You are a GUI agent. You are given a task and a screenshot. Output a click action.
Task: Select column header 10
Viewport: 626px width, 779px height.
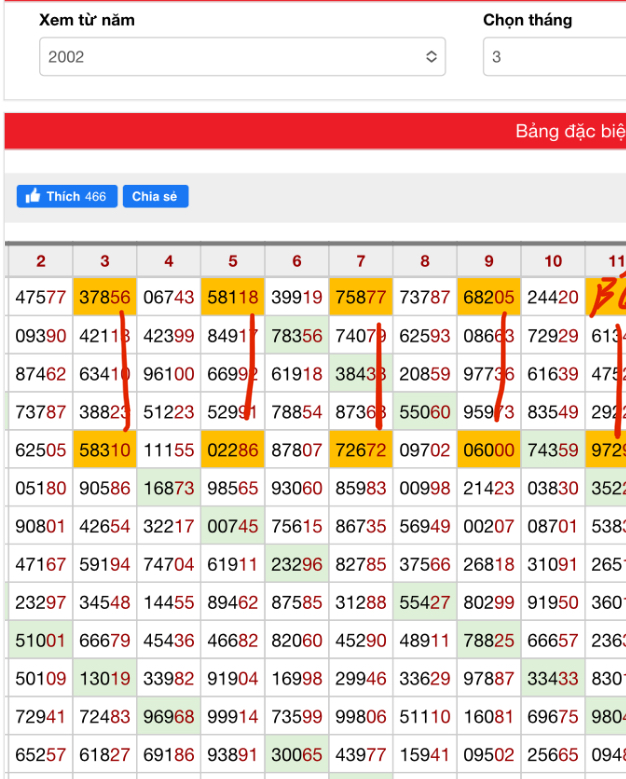pos(553,261)
